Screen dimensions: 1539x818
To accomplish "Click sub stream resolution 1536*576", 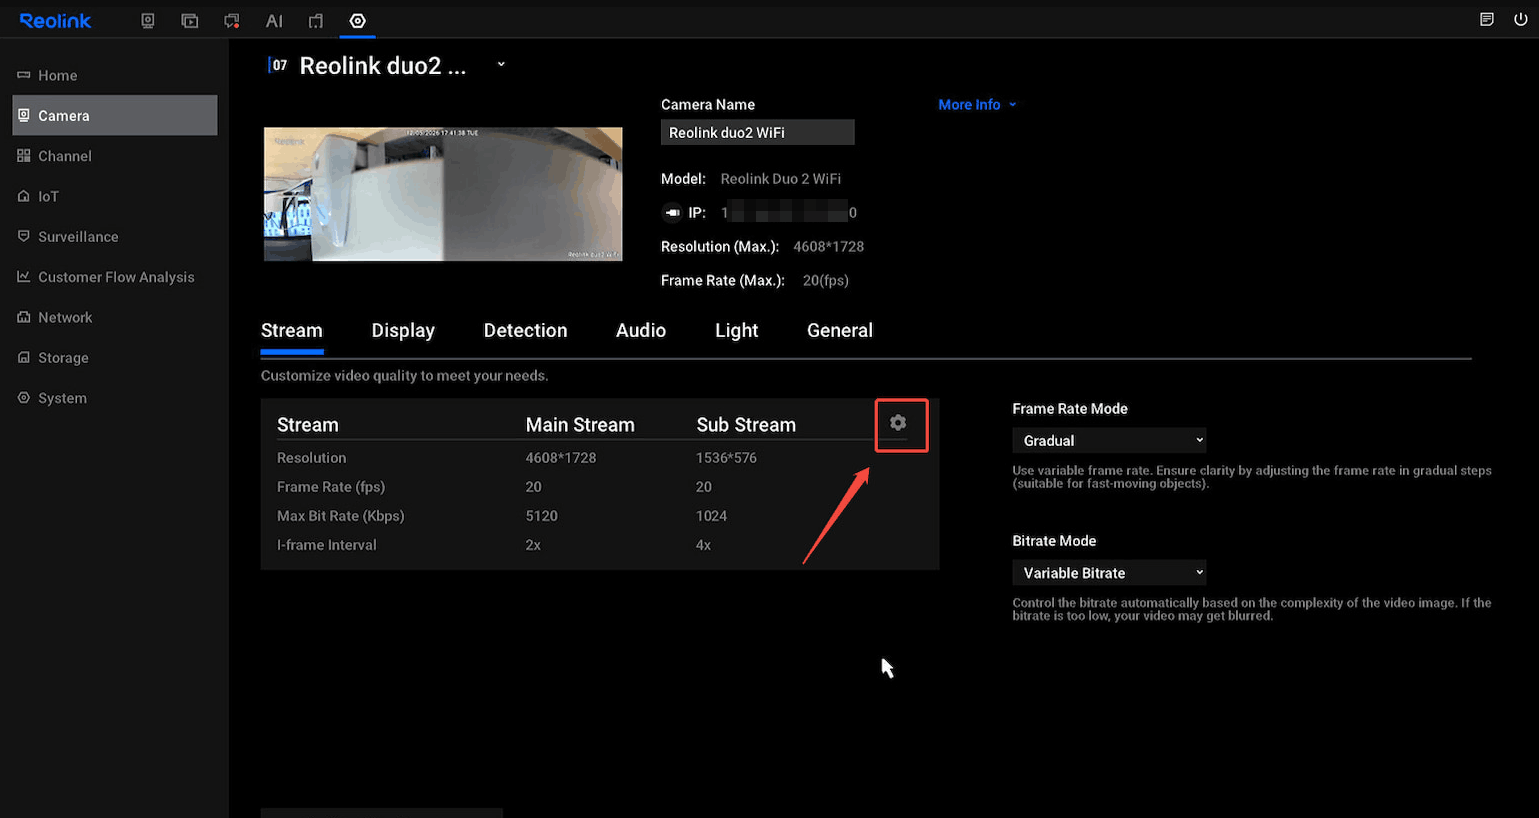I will coord(726,458).
